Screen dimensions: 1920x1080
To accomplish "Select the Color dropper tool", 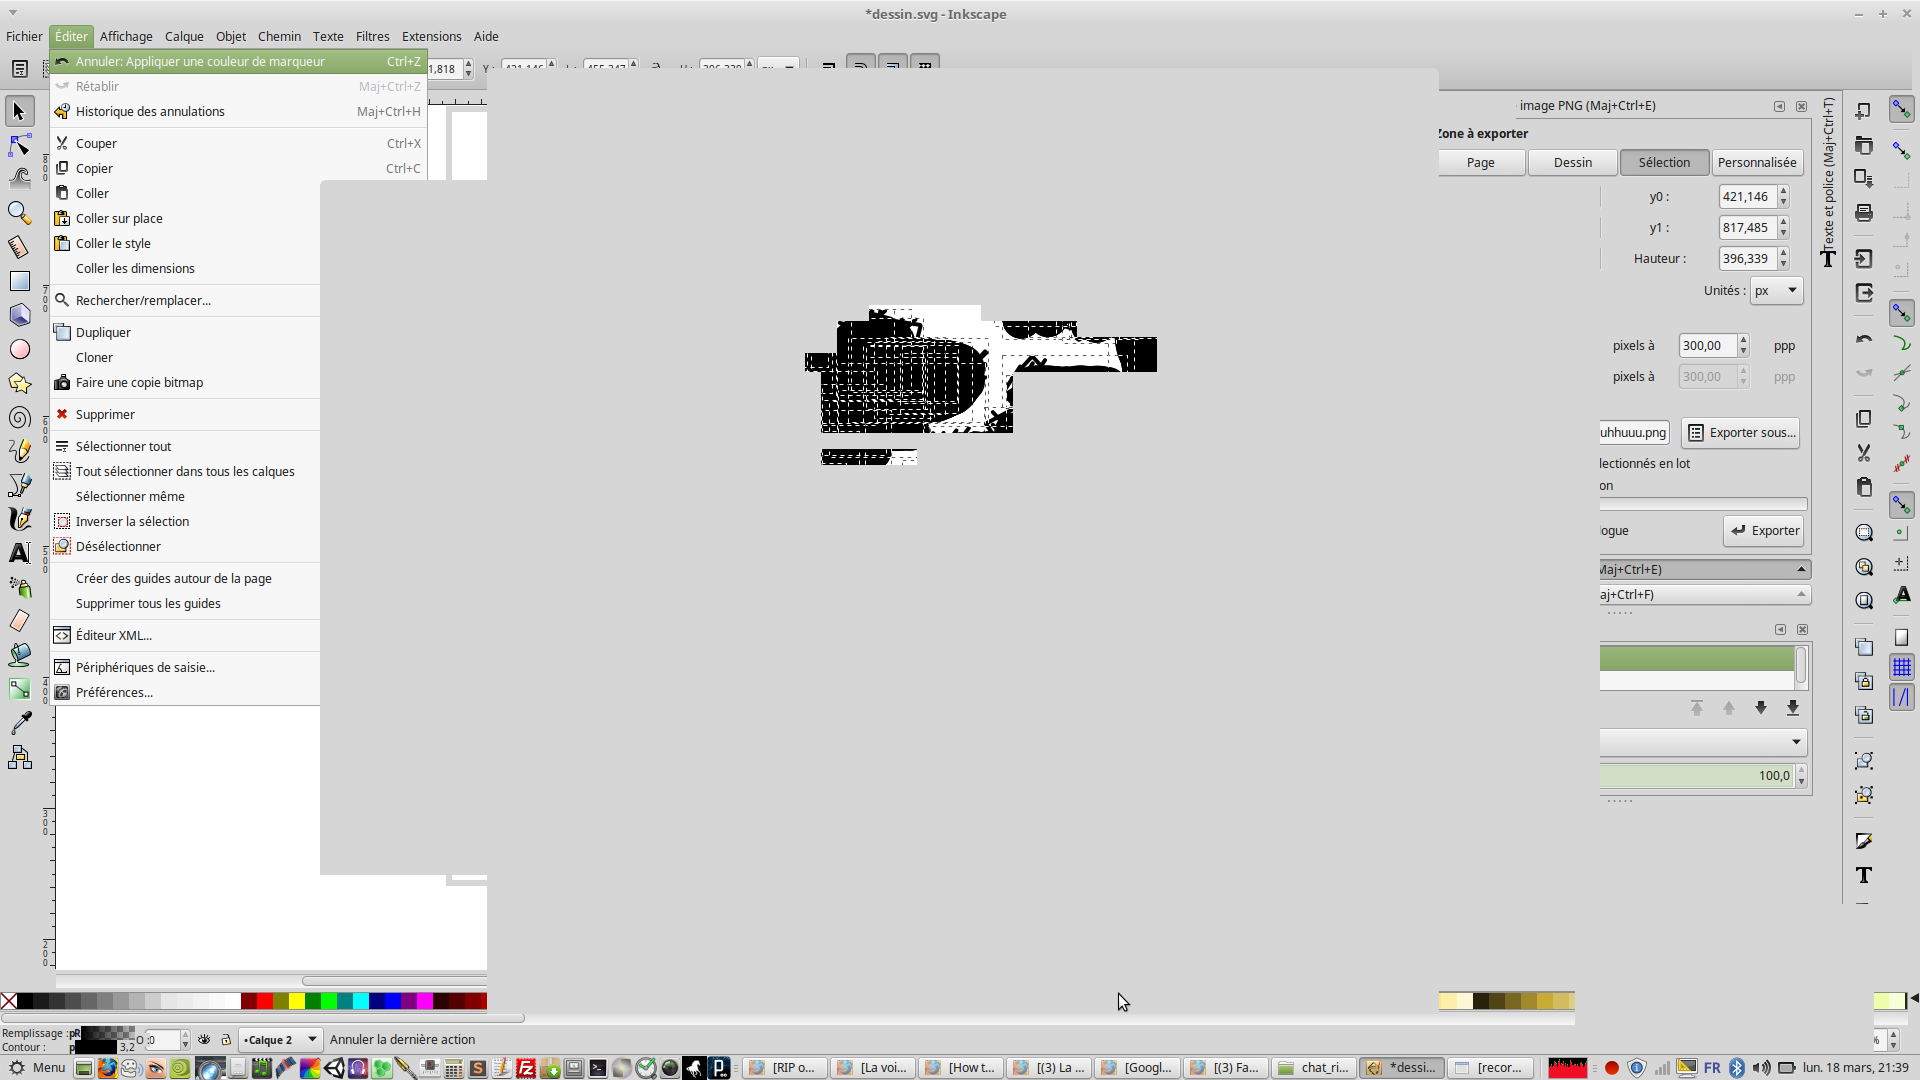I will (x=19, y=723).
